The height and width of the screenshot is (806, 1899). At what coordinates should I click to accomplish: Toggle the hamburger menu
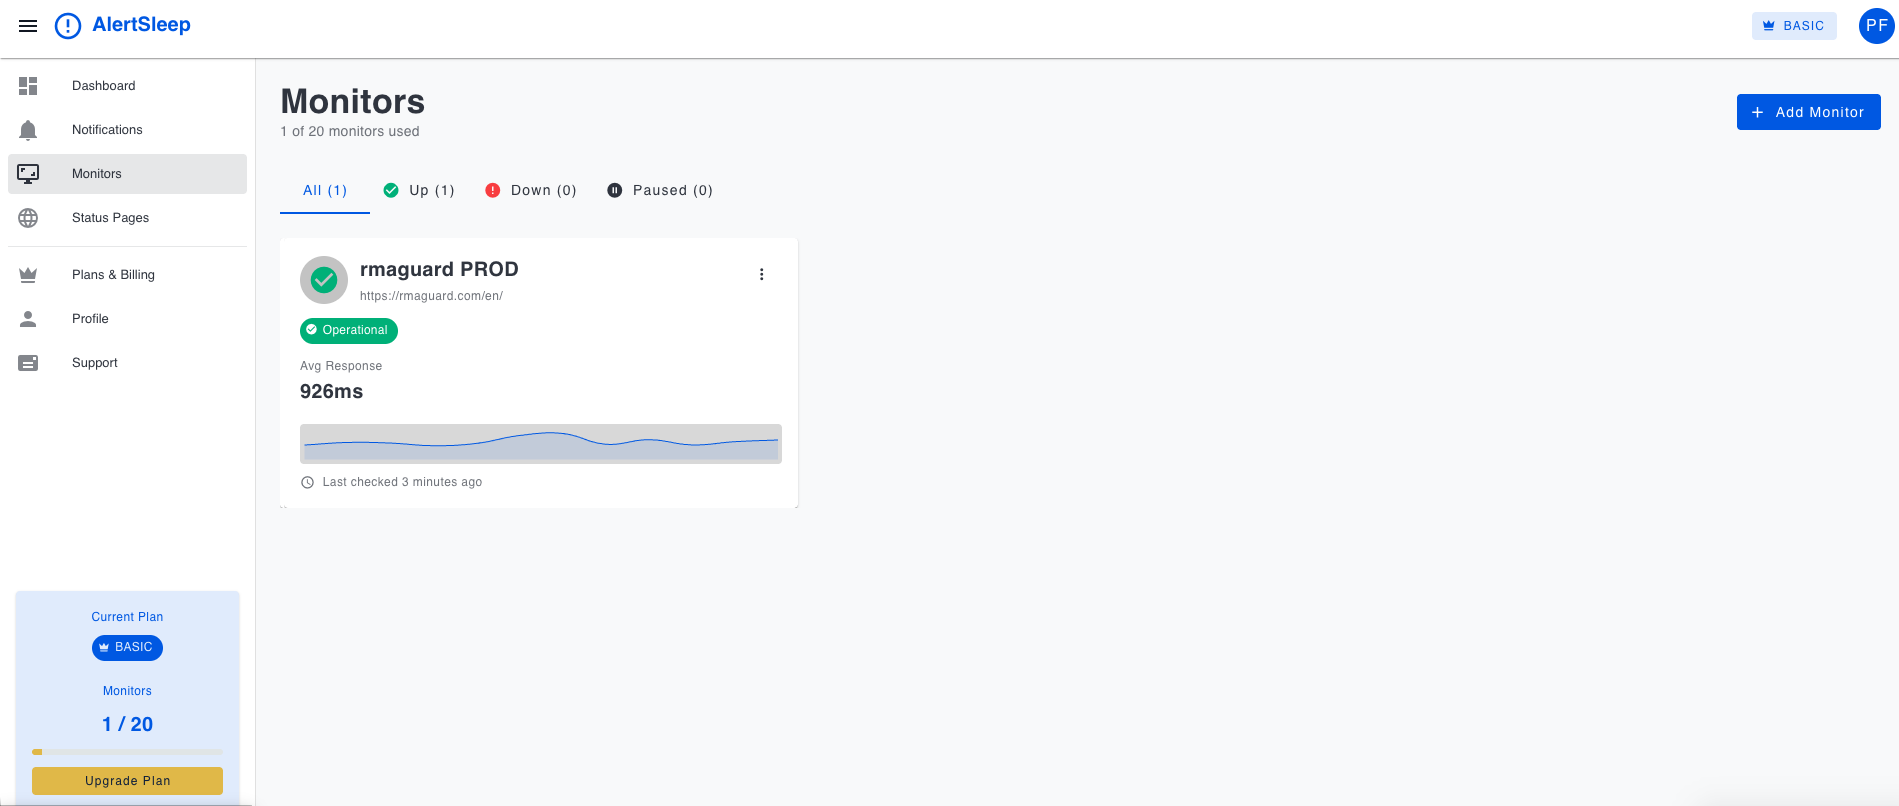click(27, 26)
